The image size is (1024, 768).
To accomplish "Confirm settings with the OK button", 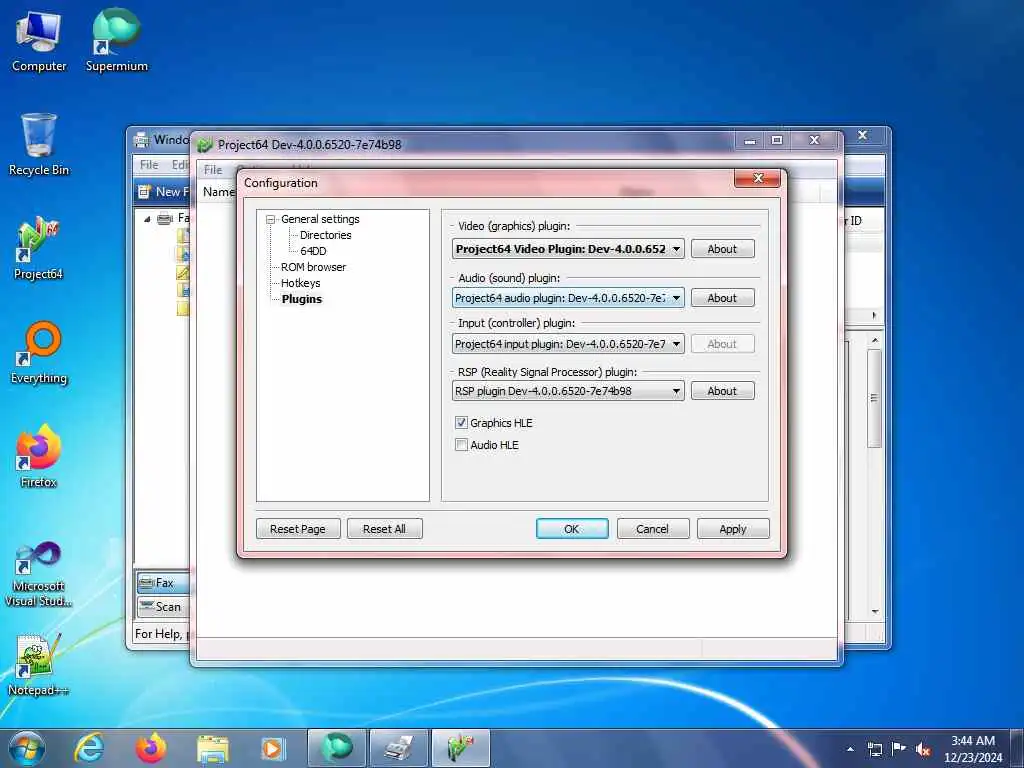I will coord(572,529).
